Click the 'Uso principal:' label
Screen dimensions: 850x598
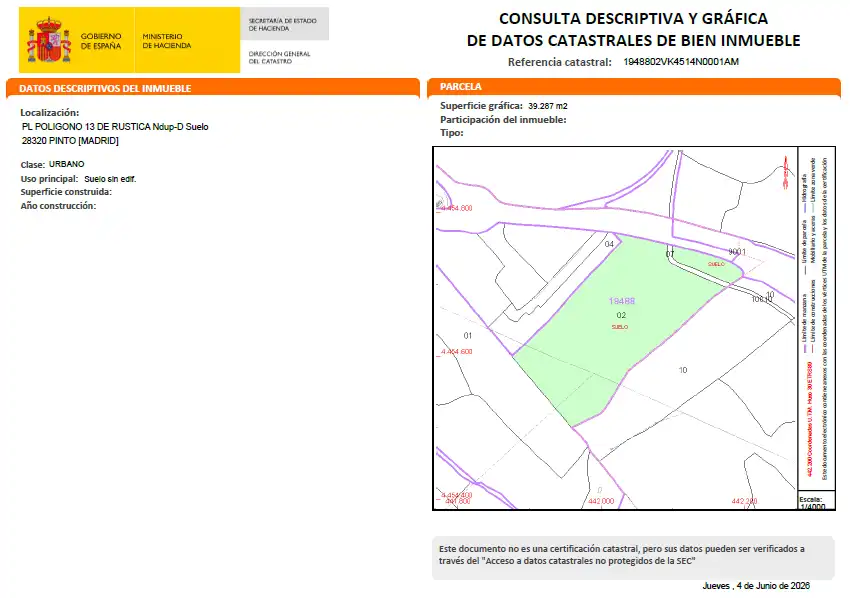(49, 179)
